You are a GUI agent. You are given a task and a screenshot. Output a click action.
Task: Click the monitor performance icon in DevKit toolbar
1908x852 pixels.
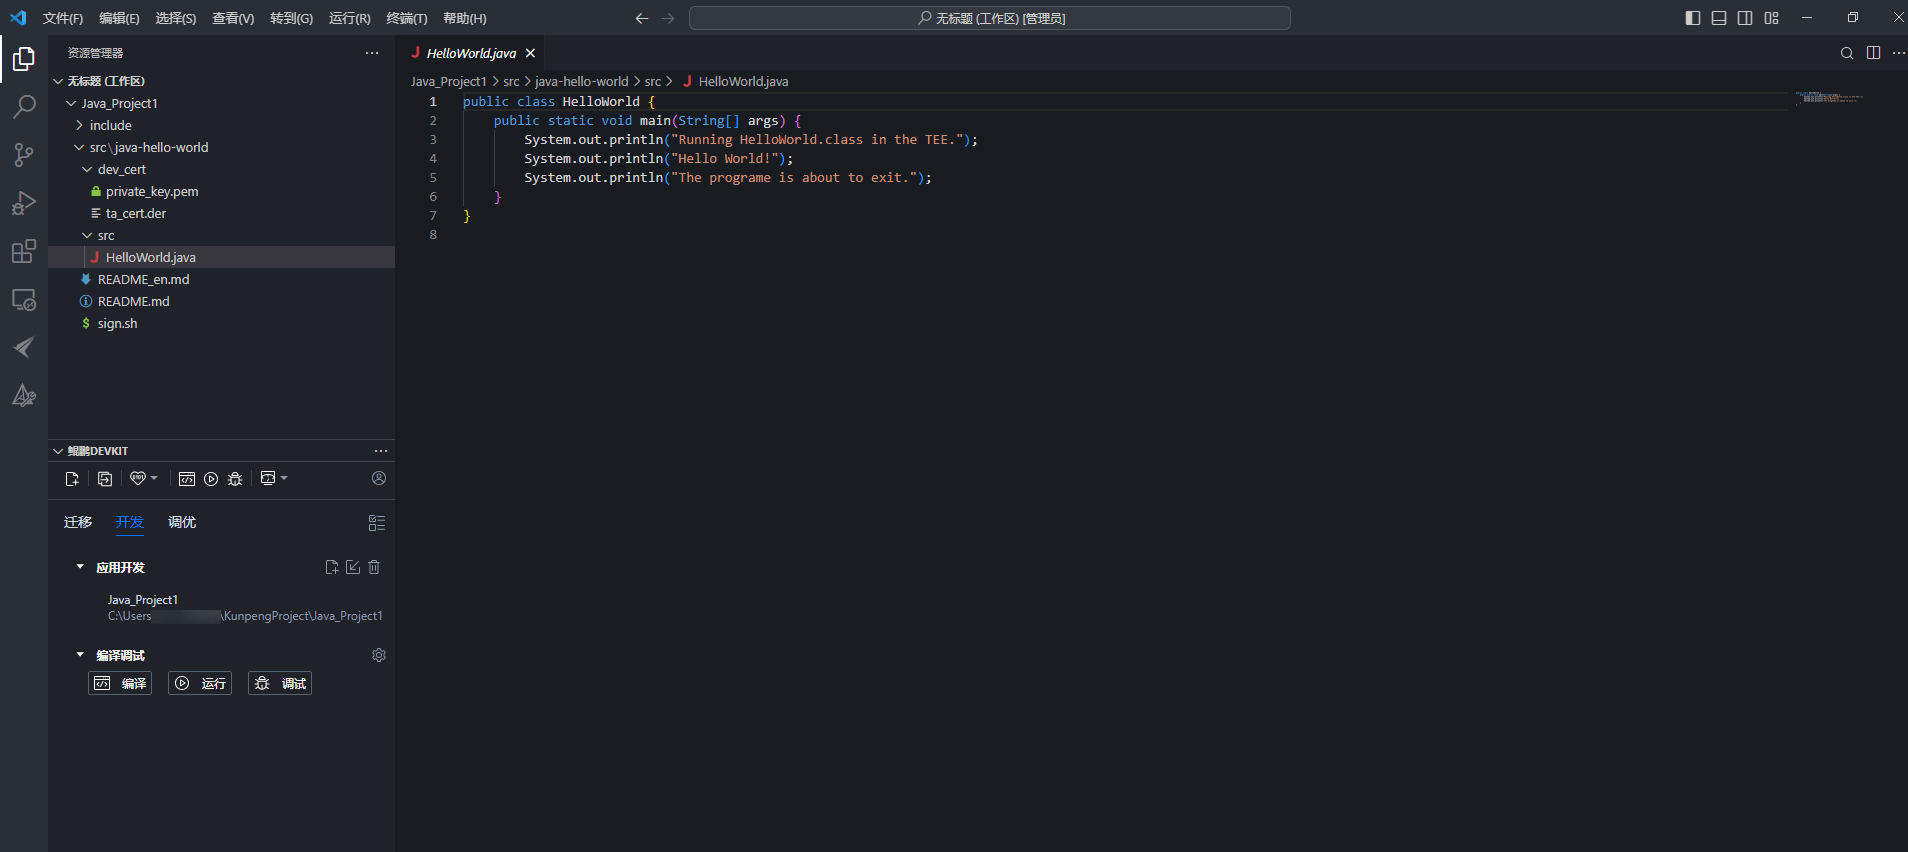268,478
